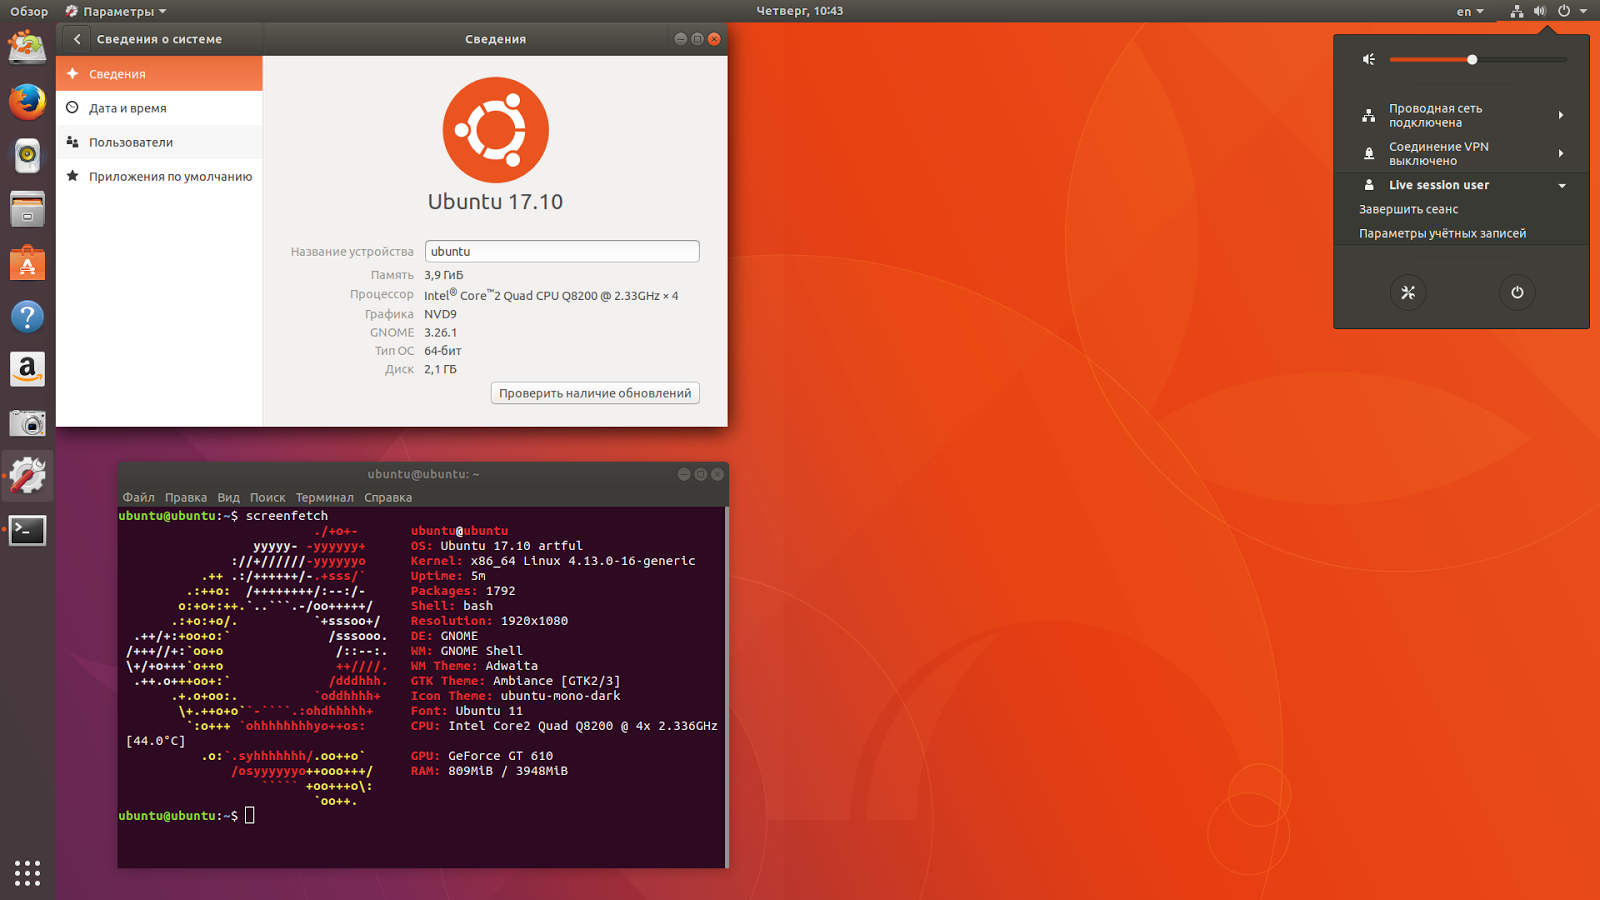The width and height of the screenshot is (1600, 900).
Task: Expand the Соединение VPN options
Action: click(x=1561, y=153)
